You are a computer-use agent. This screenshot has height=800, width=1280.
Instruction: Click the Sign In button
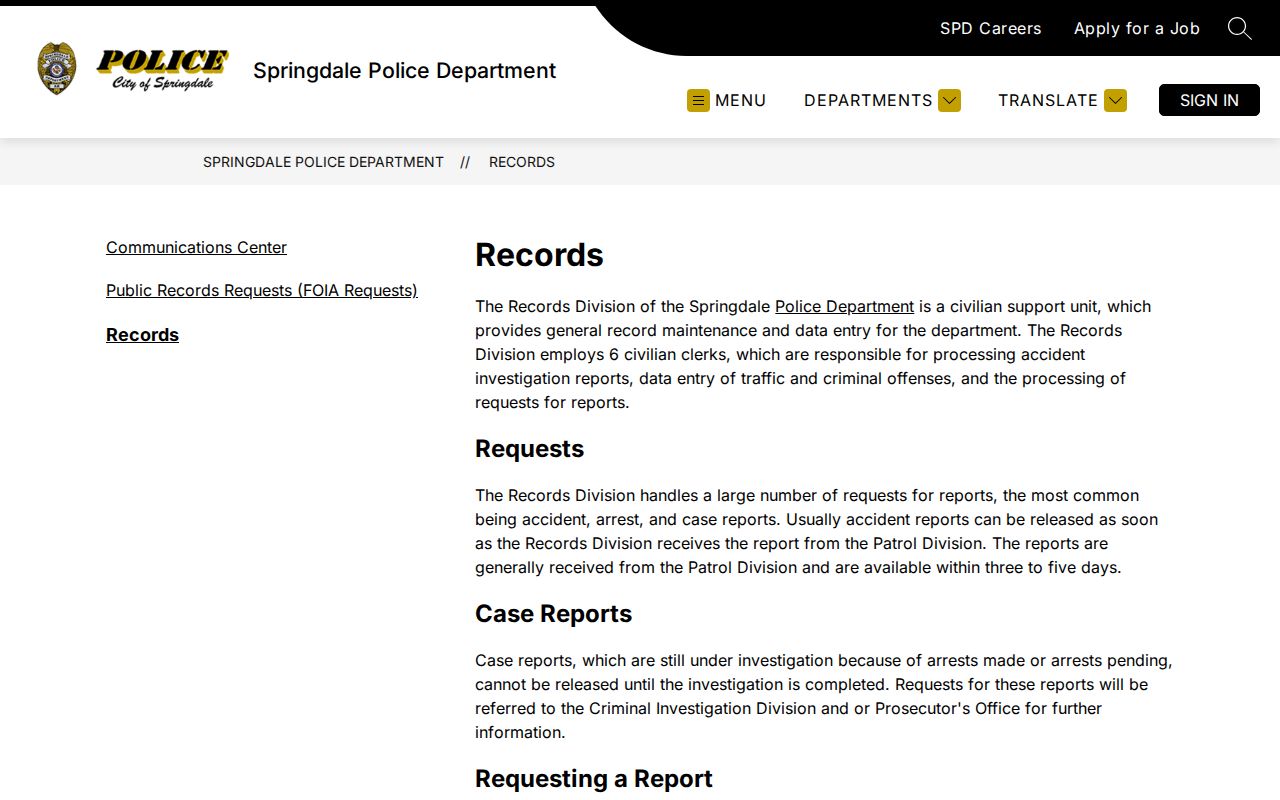[x=1209, y=100]
